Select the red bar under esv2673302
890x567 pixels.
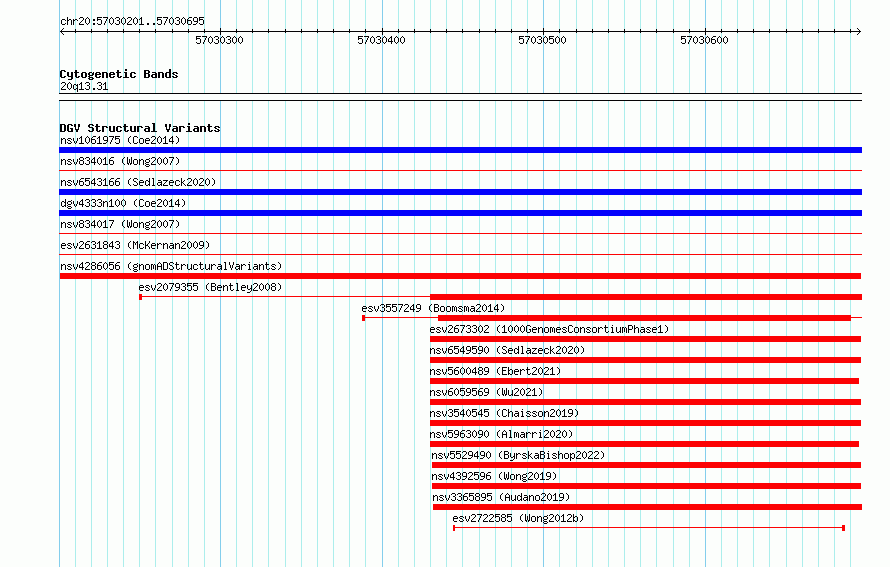(645, 339)
